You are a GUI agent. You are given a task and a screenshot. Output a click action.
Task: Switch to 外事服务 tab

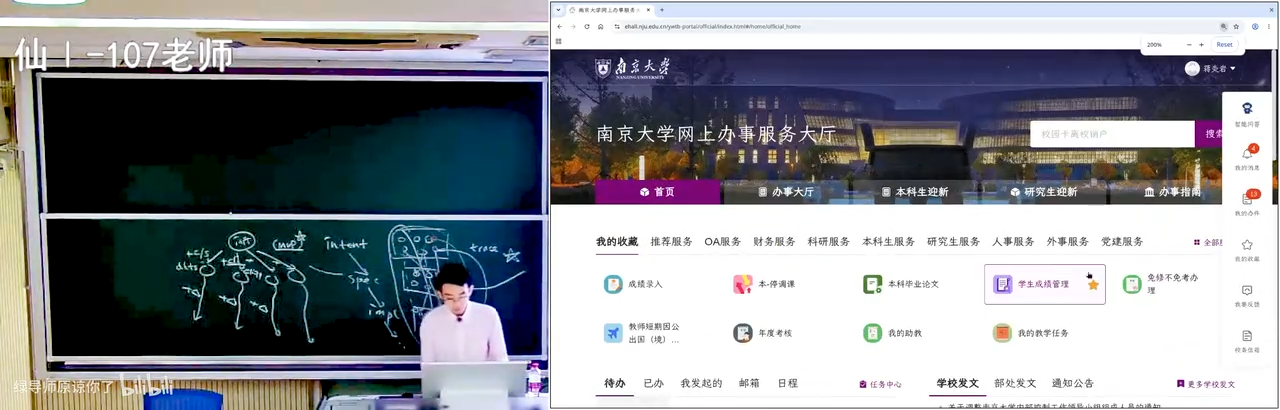1068,242
